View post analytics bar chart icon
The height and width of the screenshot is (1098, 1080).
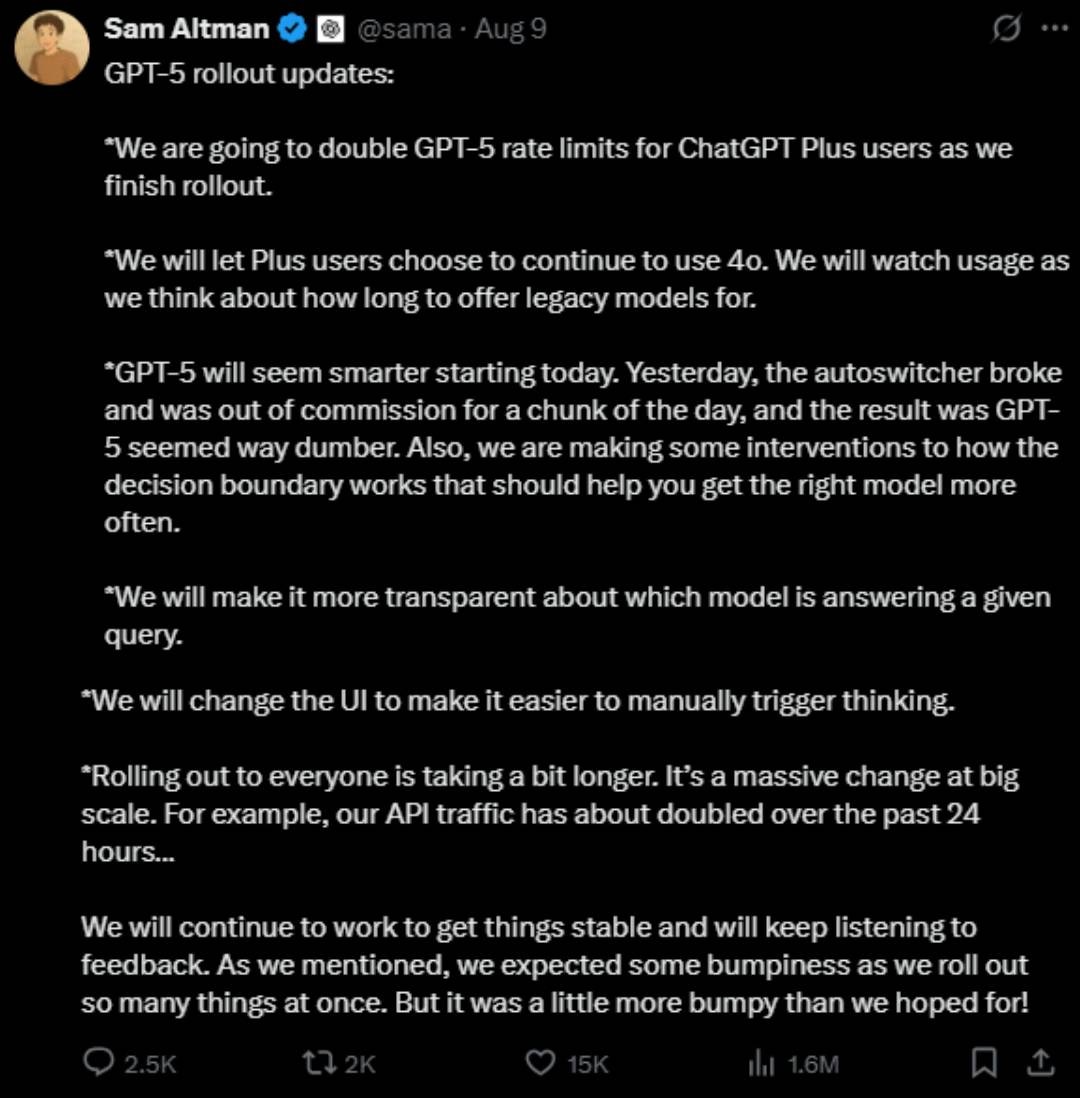pos(761,1063)
